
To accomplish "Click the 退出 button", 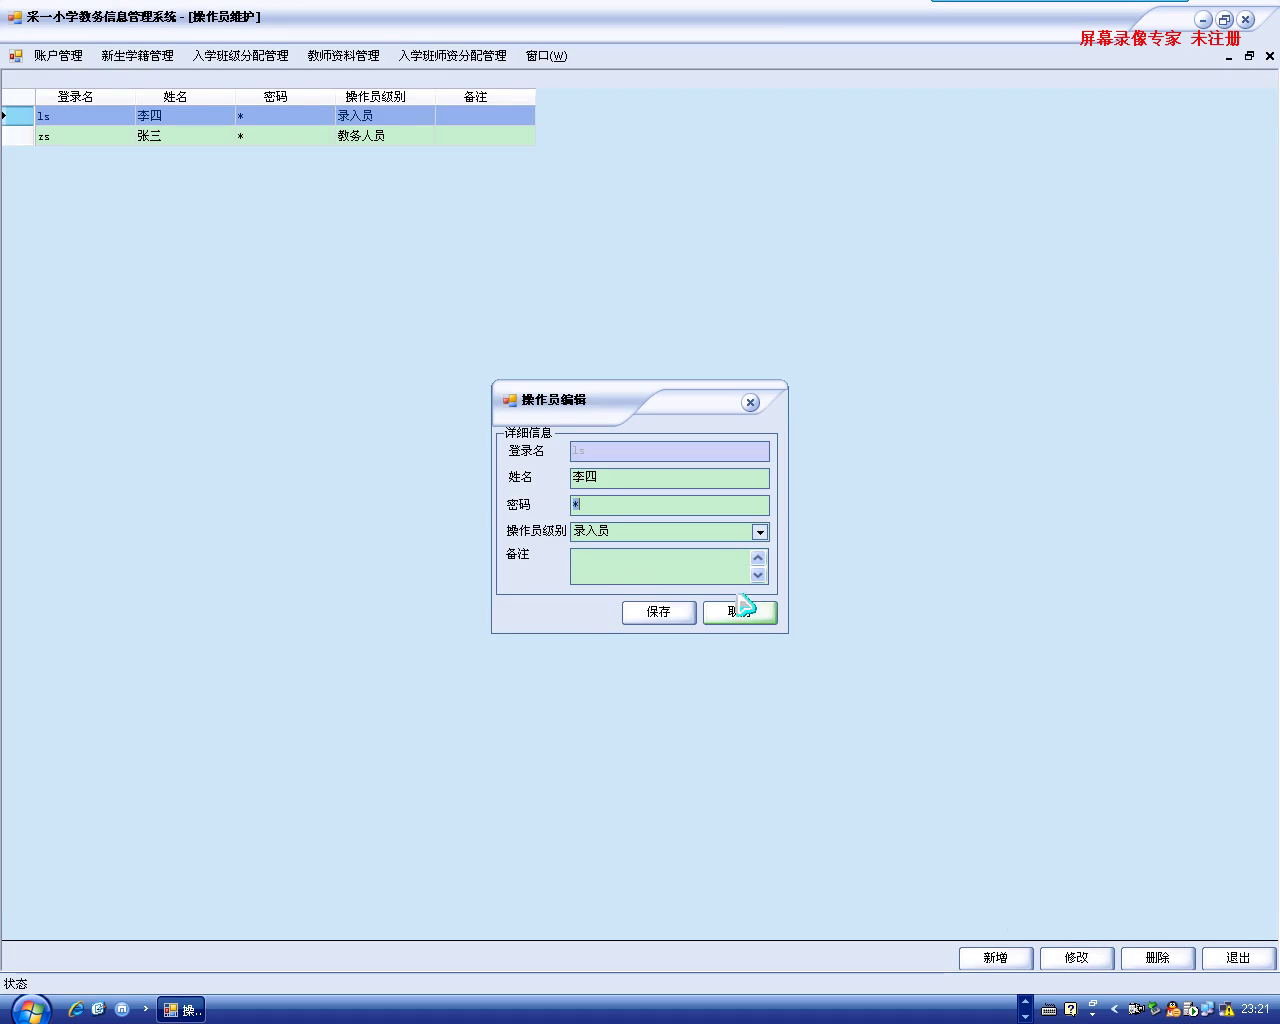I will [1239, 958].
